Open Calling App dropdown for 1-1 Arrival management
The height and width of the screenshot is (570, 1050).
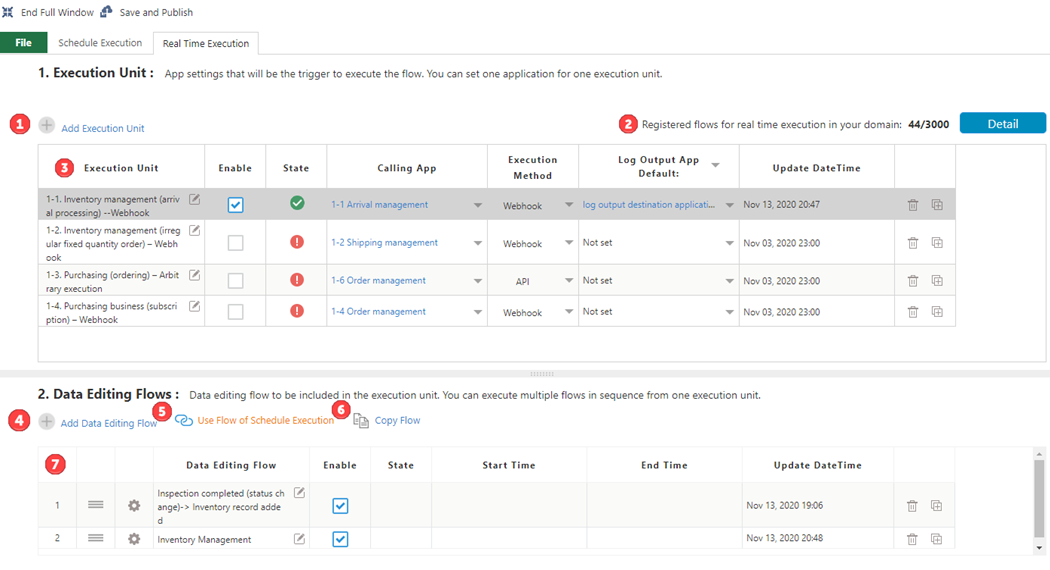(477, 205)
